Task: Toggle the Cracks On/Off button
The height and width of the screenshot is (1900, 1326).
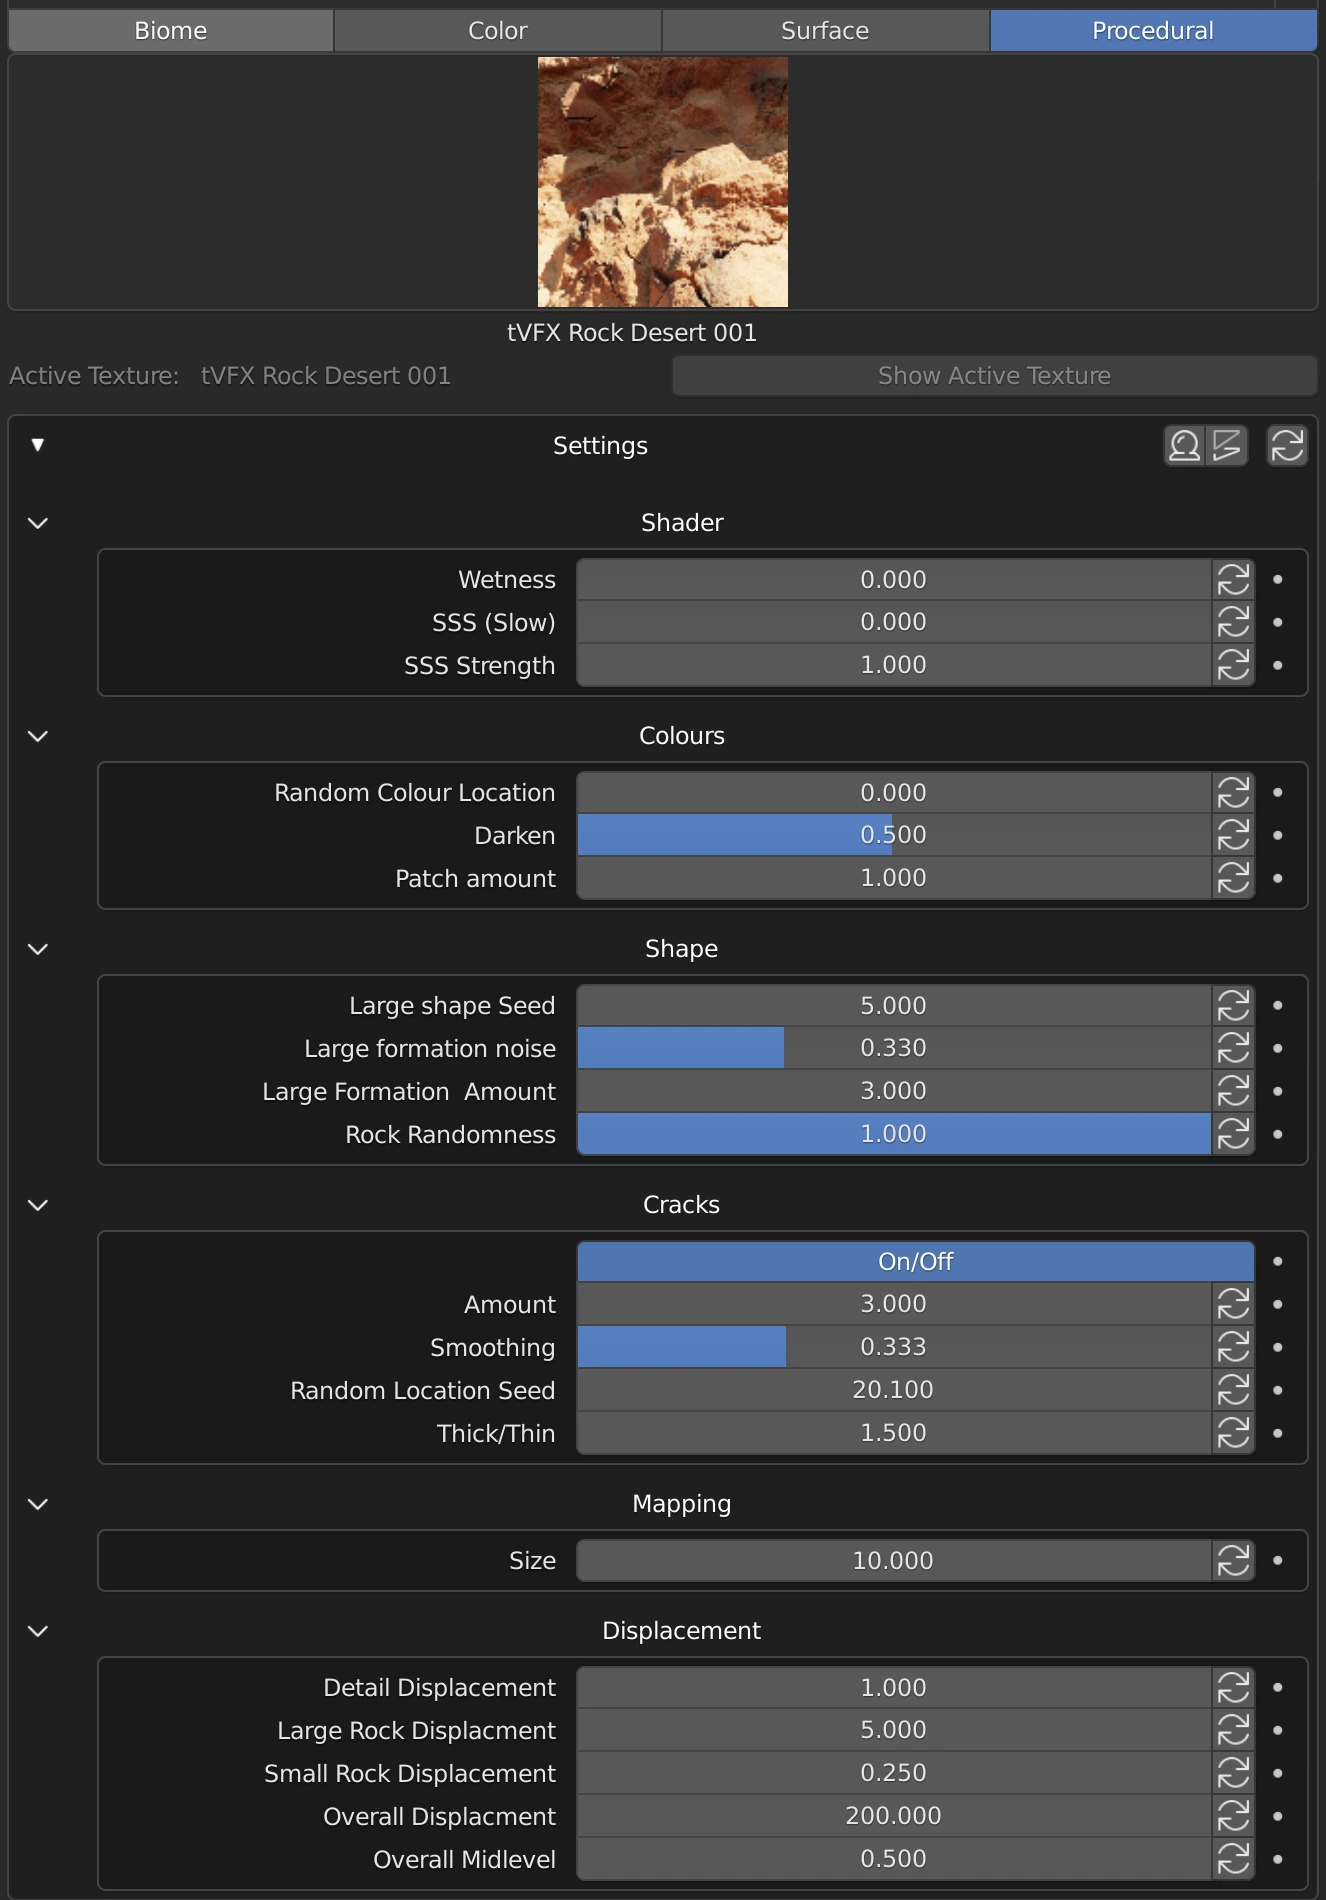Action: tap(915, 1262)
